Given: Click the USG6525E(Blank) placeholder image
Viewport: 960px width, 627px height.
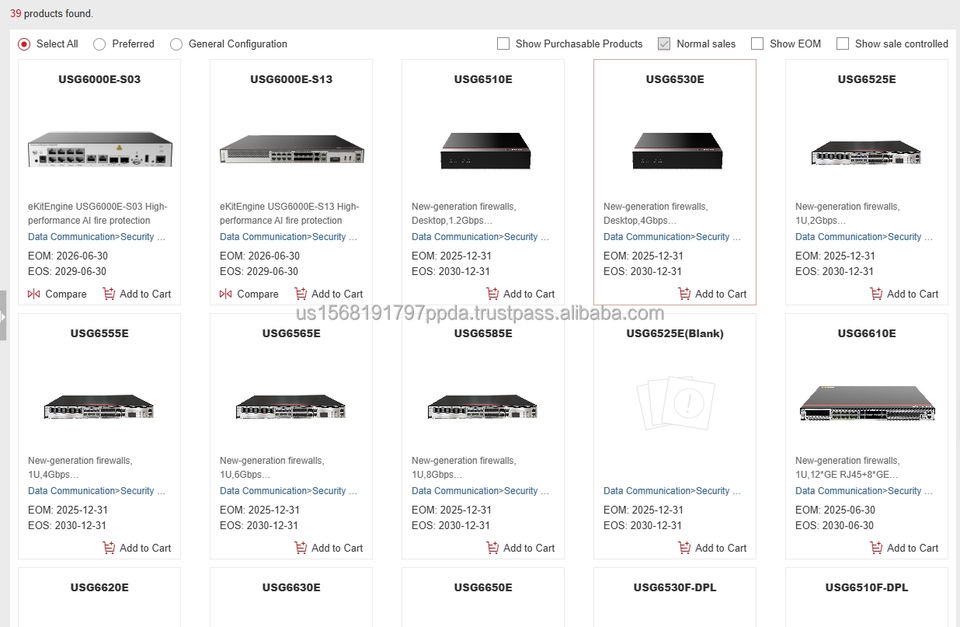Looking at the screenshot, I should click(x=675, y=403).
